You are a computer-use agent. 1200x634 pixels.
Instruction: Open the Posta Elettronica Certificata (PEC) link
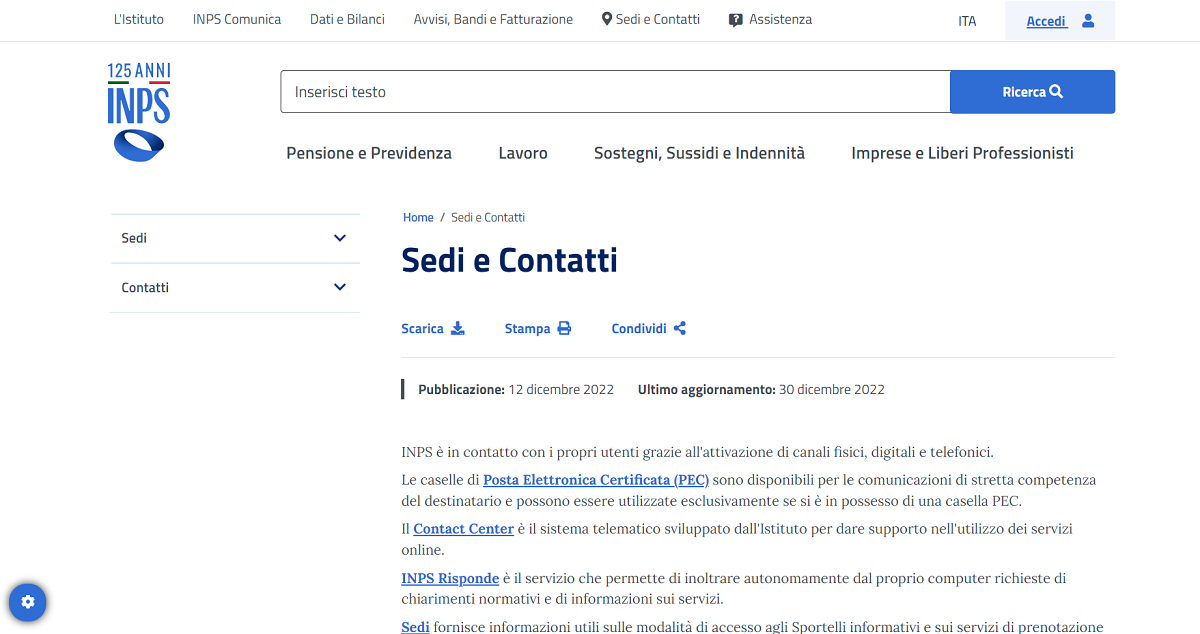pyautogui.click(x=596, y=479)
